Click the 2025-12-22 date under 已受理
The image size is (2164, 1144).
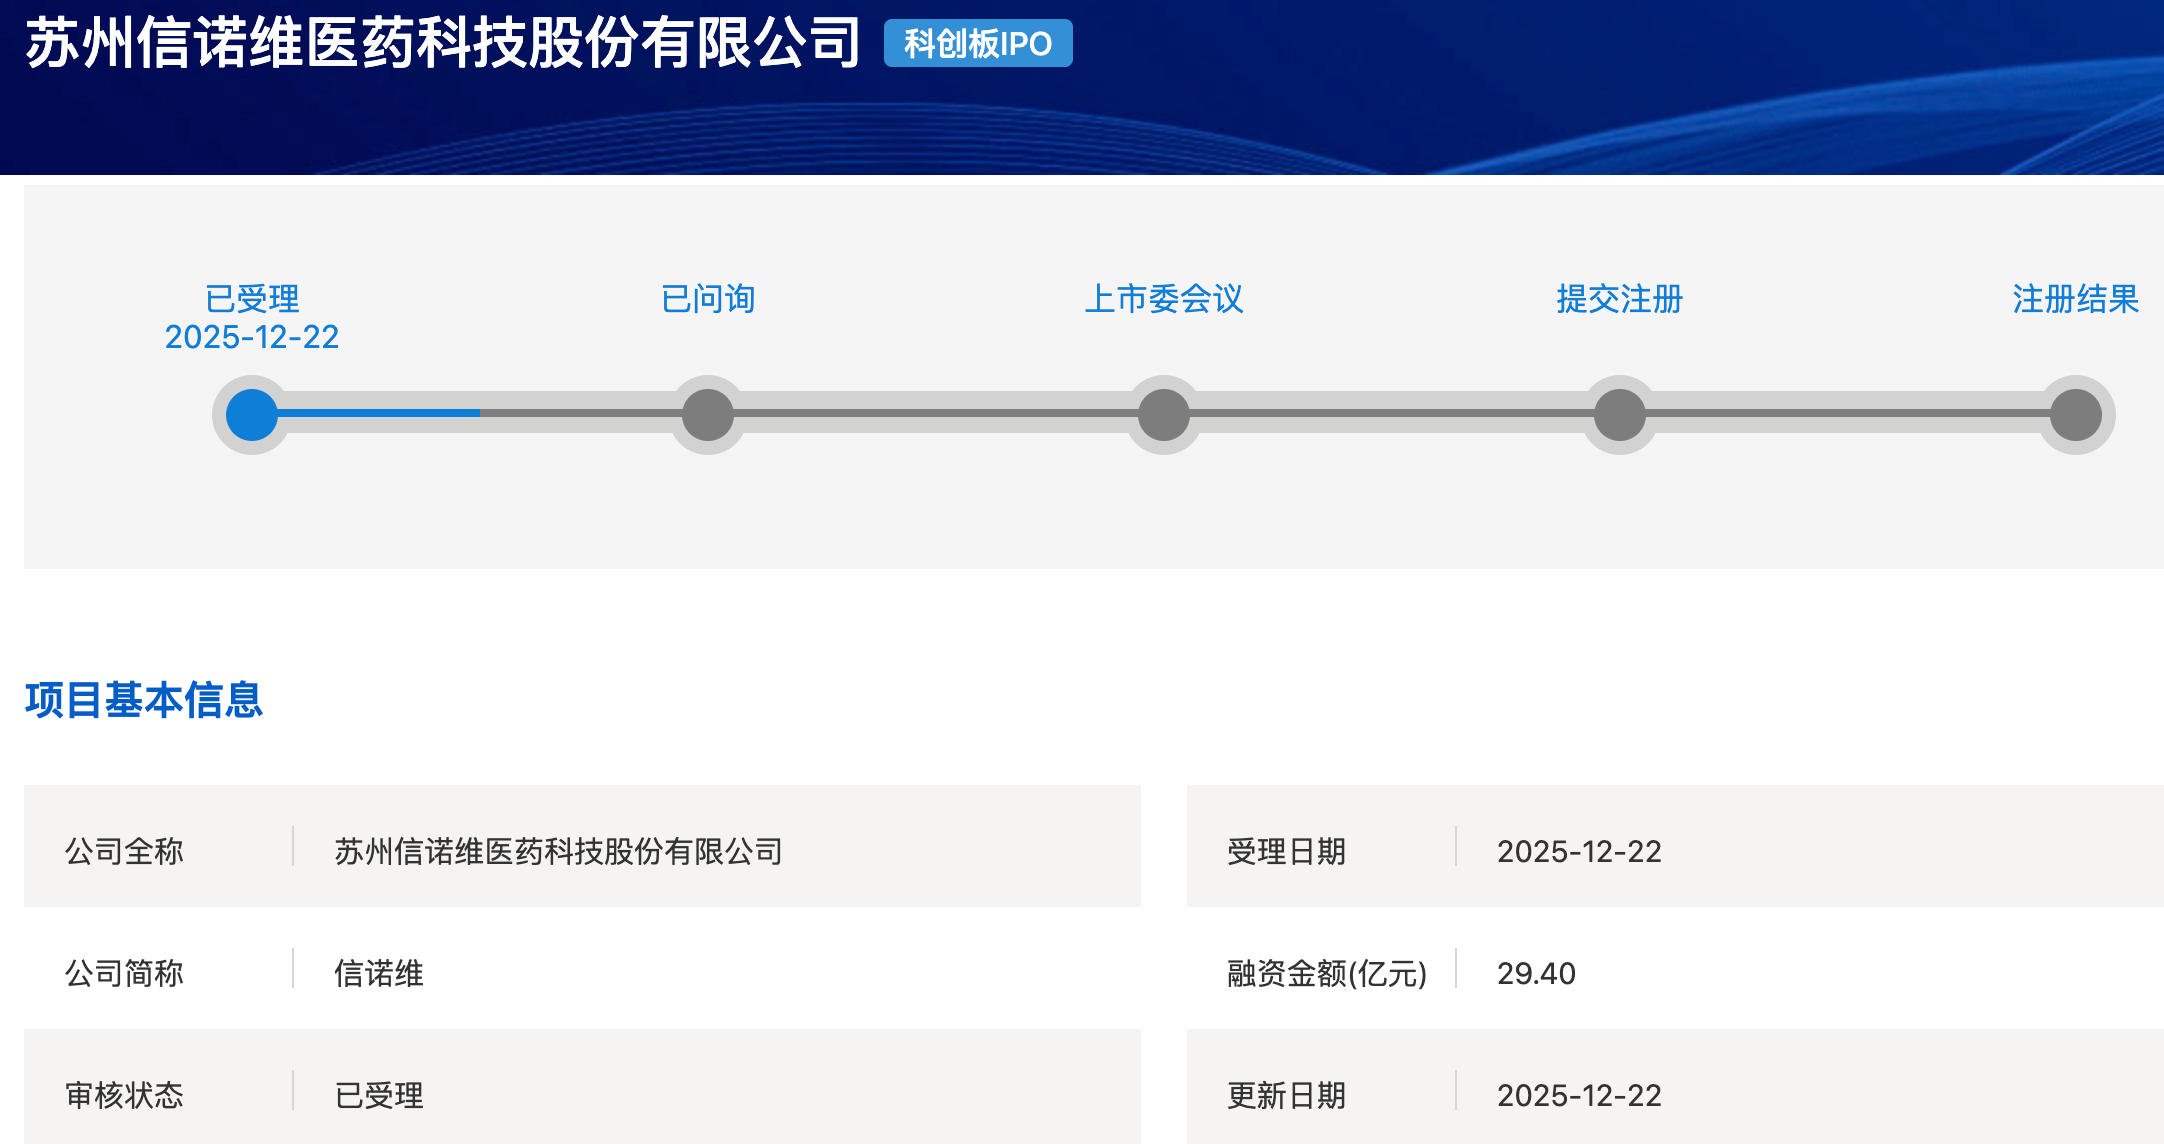[252, 337]
